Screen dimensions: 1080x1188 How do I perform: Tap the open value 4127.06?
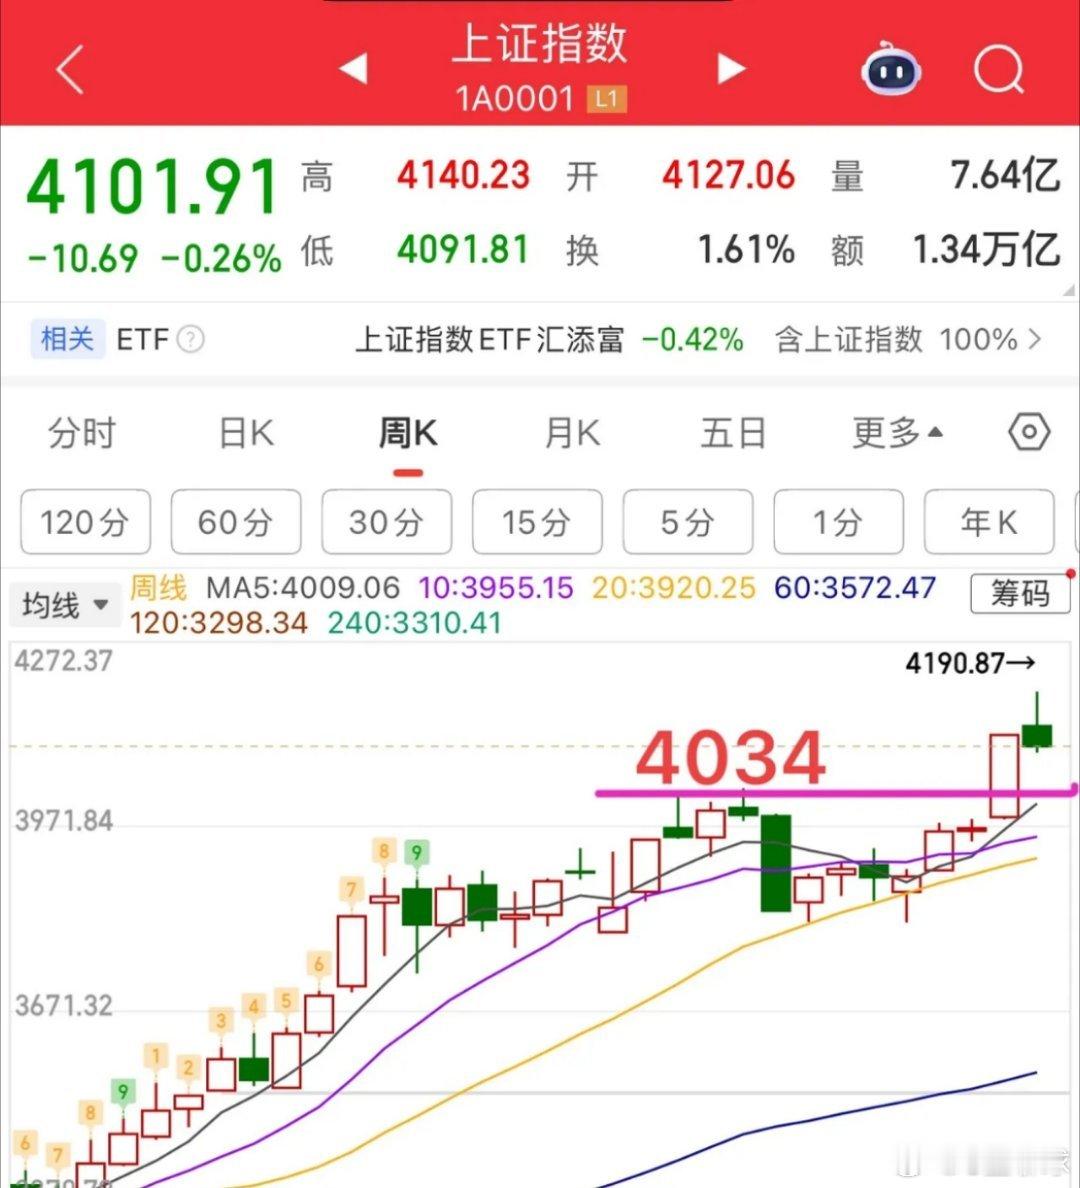(x=728, y=176)
